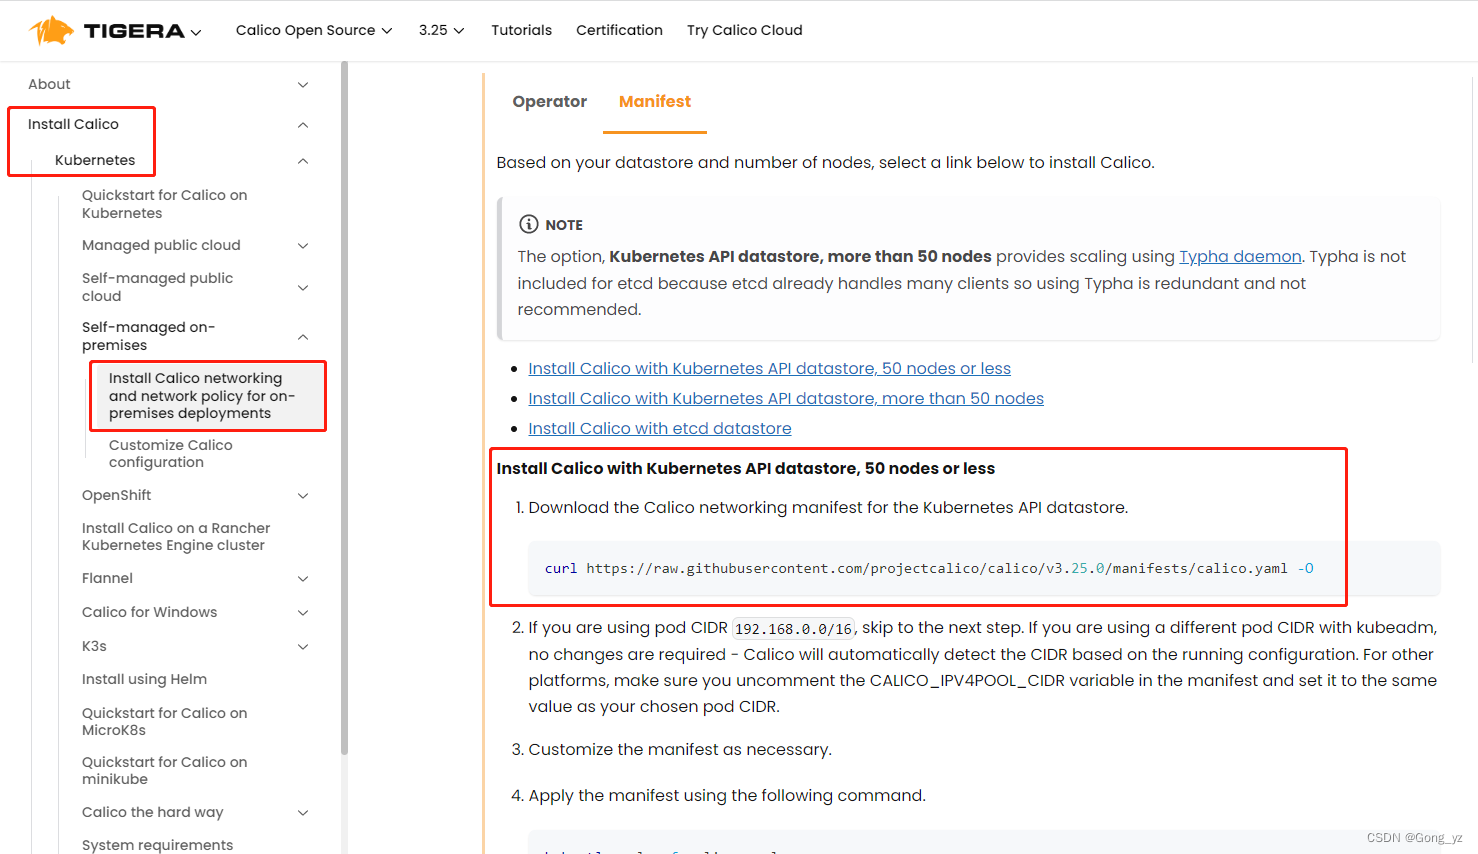The image size is (1478, 854).
Task: Open Install using Helm page
Action: click(x=144, y=679)
